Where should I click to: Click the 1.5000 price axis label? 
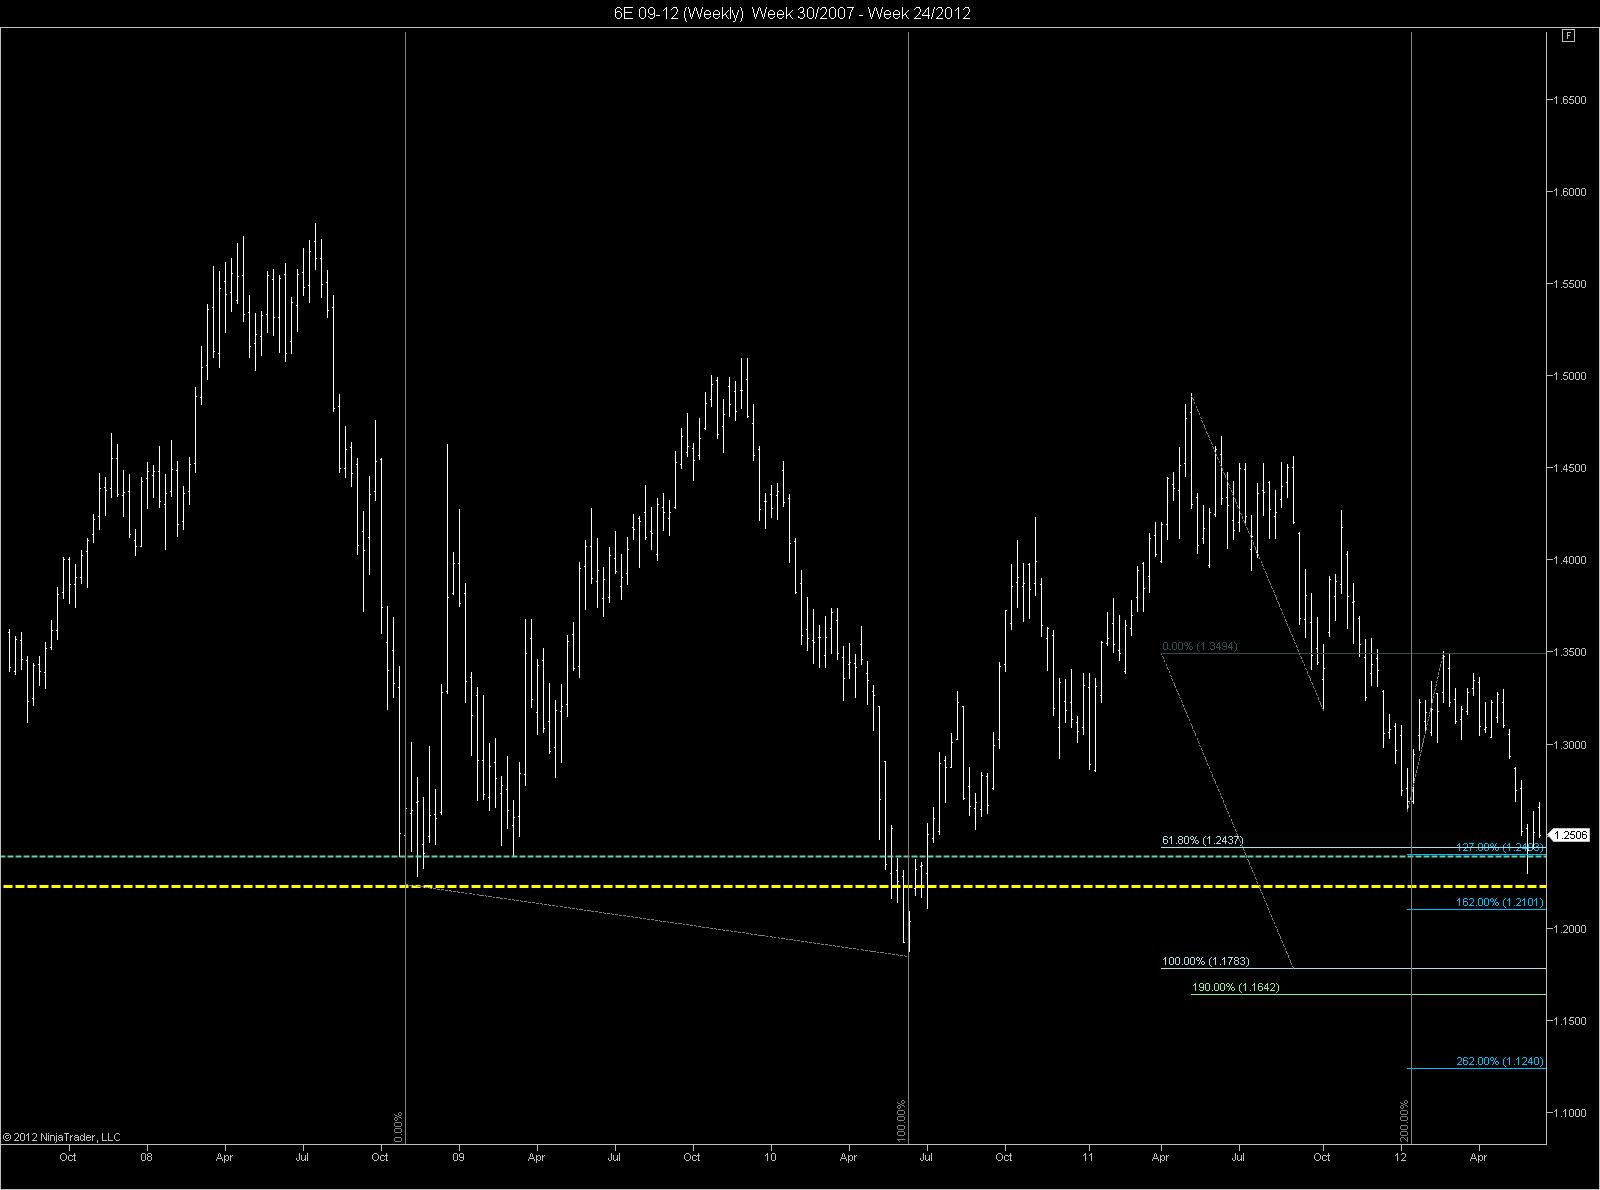tap(1570, 376)
